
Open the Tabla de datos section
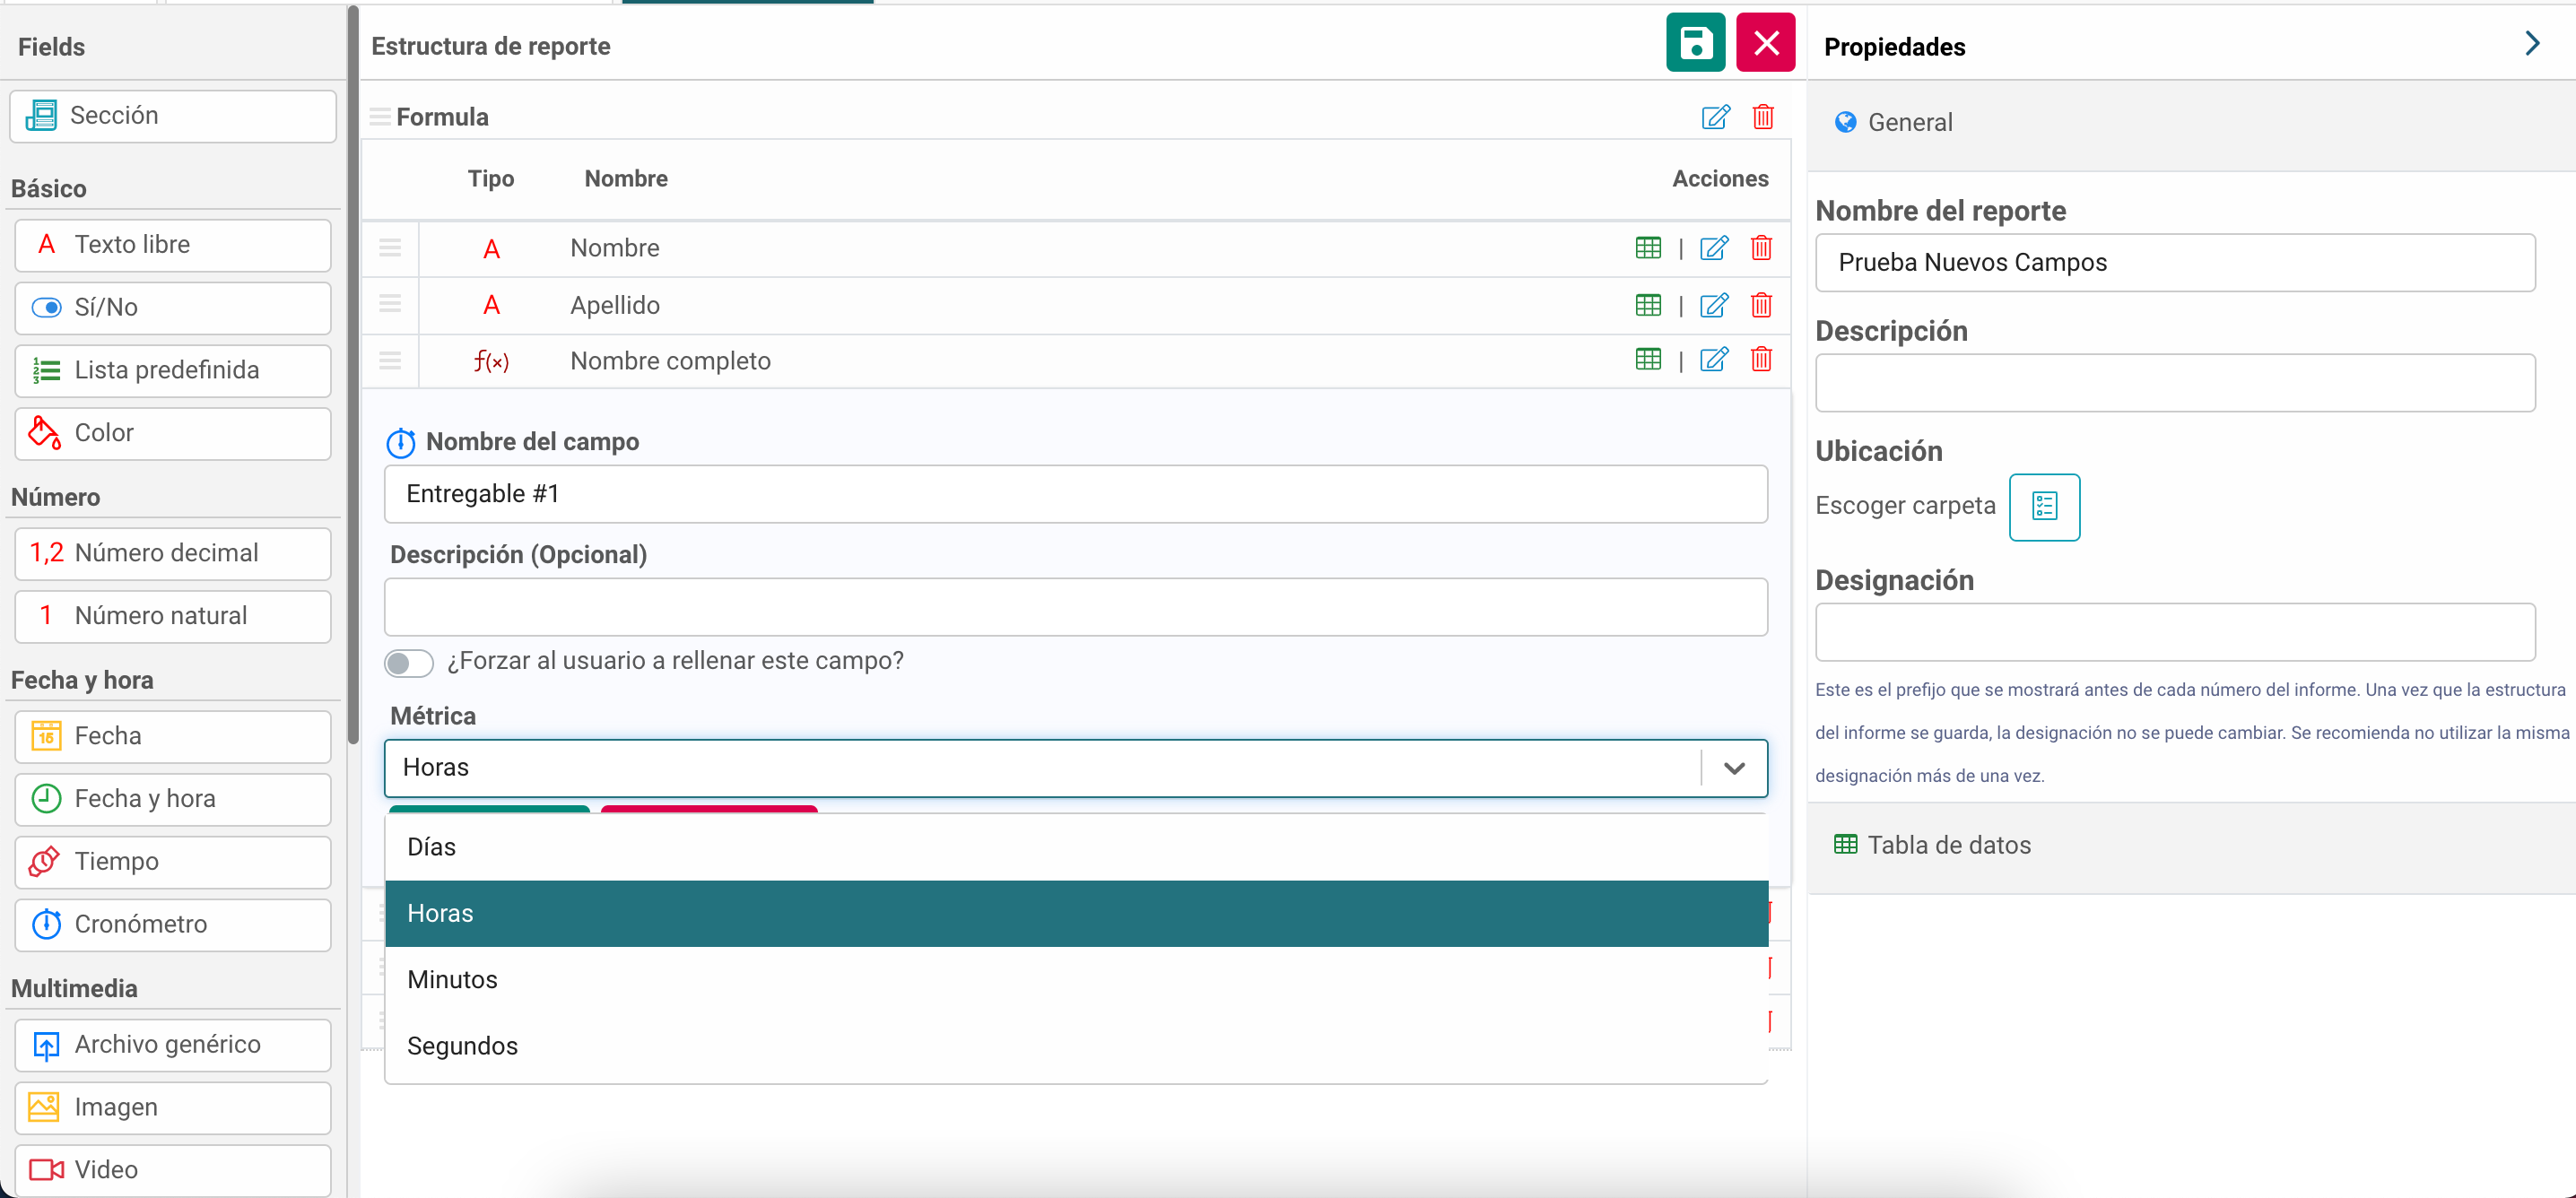pos(2190,846)
